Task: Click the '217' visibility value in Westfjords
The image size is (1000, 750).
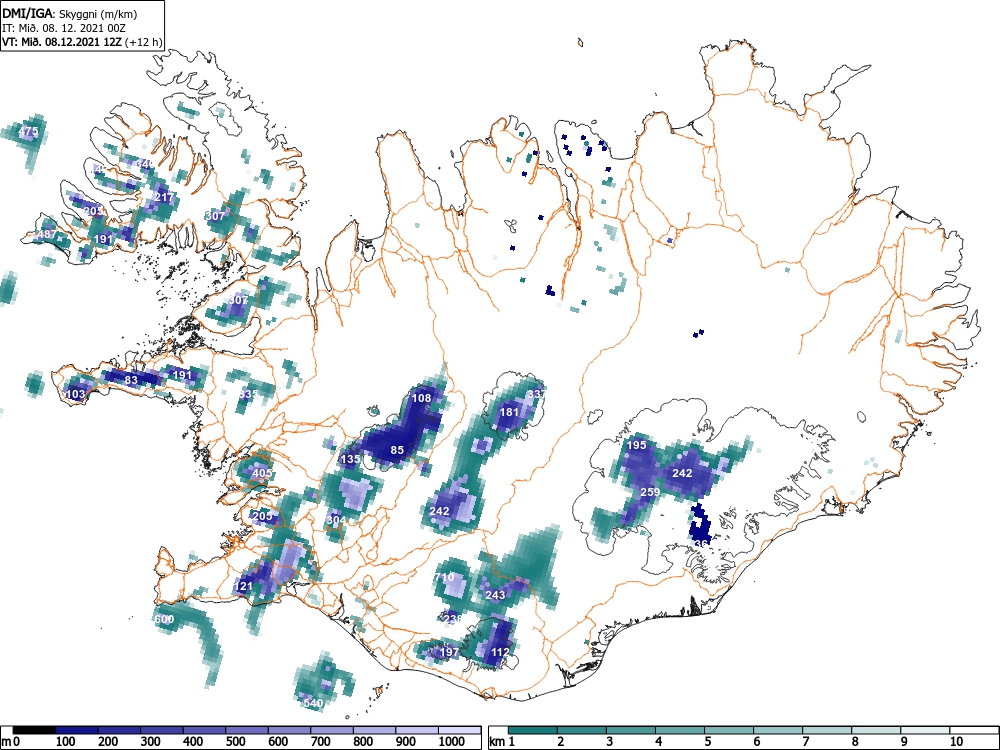Action: click(x=165, y=197)
